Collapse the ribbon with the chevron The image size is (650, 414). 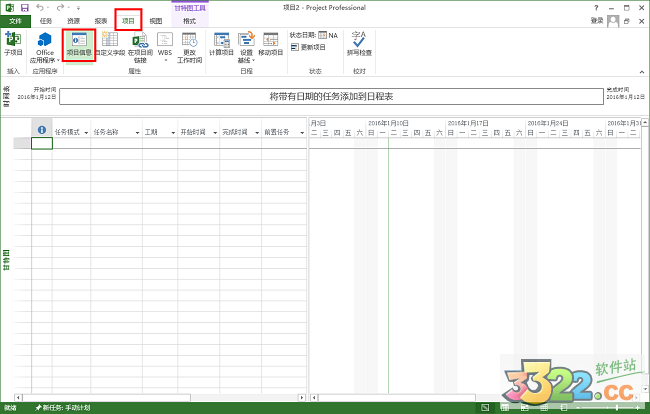click(641, 72)
